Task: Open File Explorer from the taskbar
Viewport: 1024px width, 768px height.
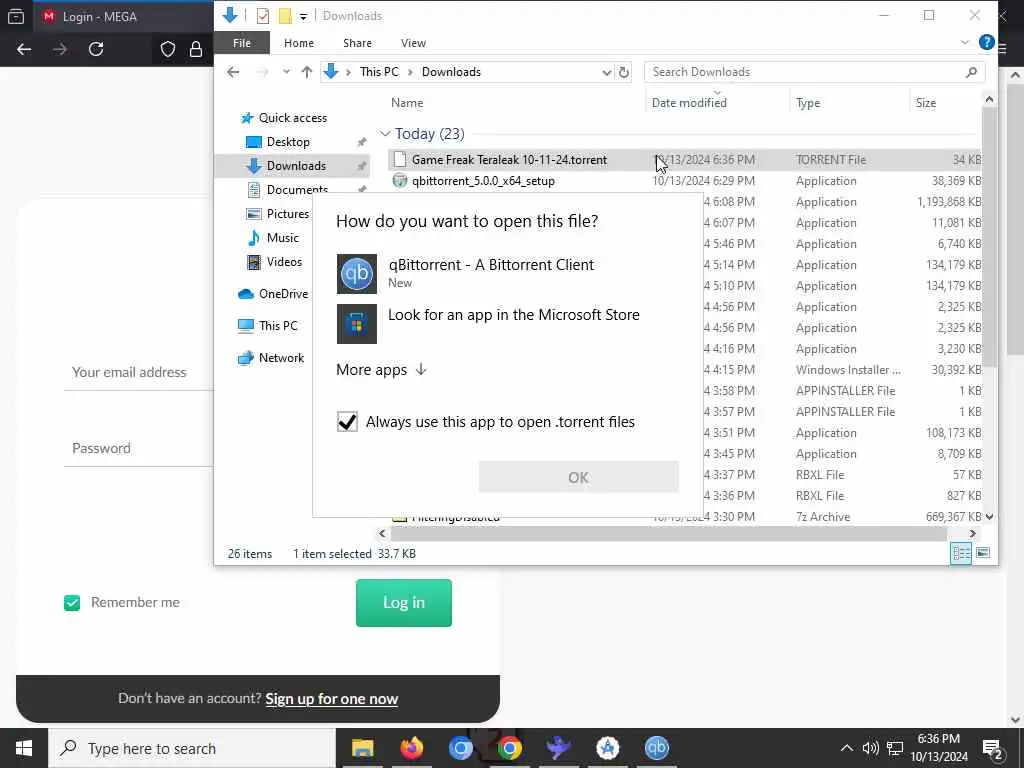Action: pyautogui.click(x=362, y=748)
